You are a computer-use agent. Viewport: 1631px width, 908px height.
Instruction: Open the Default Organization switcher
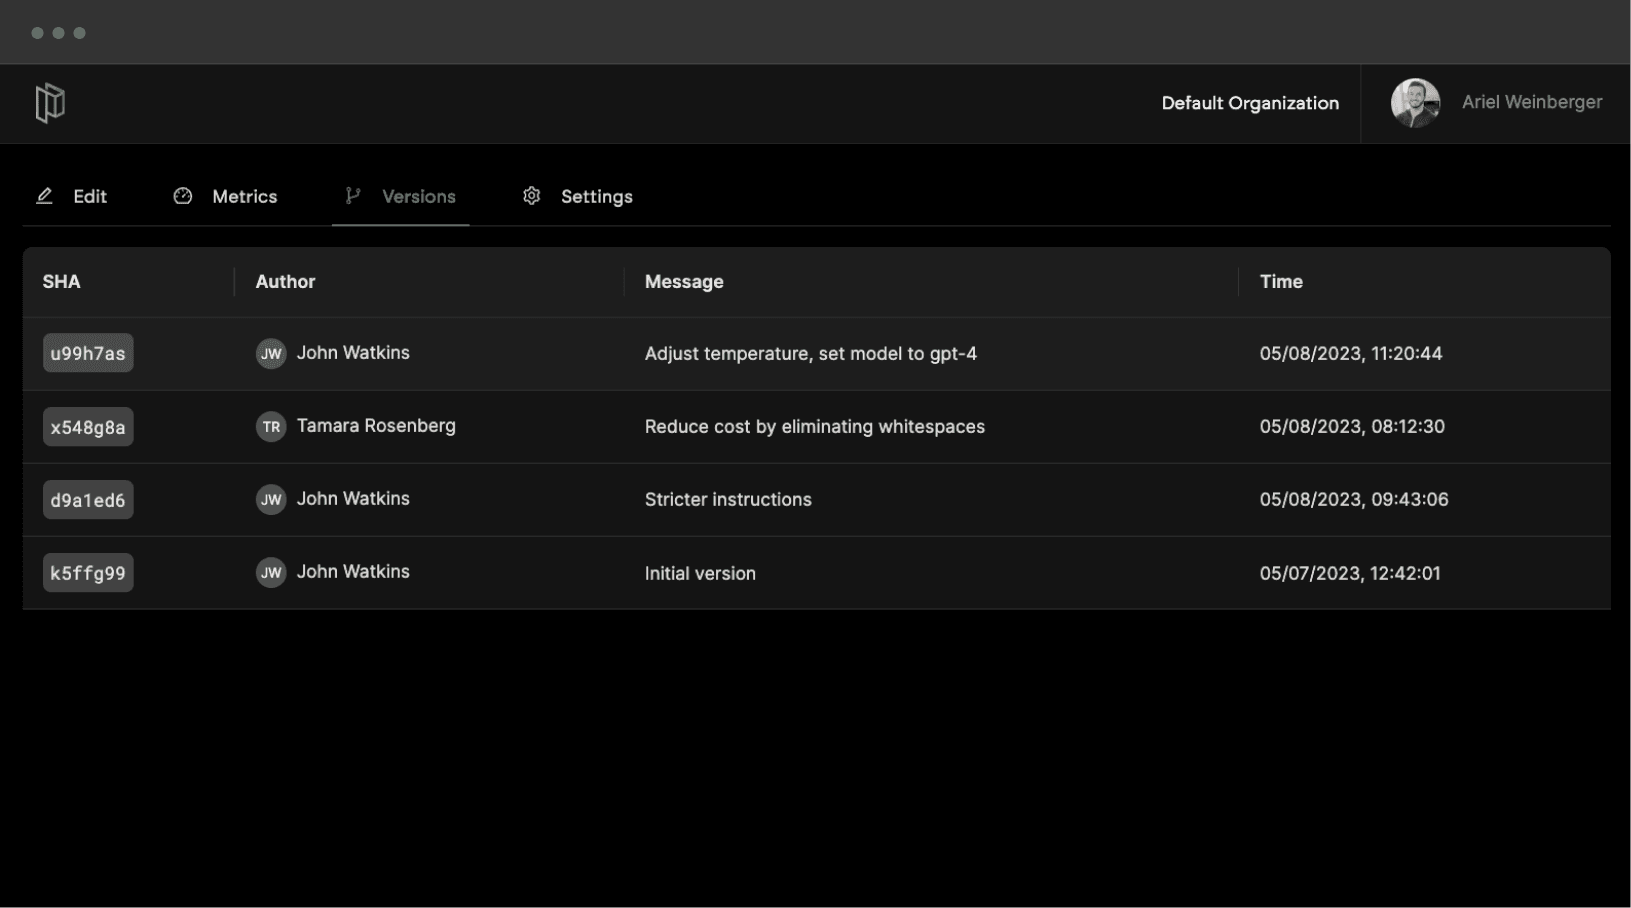click(x=1249, y=103)
